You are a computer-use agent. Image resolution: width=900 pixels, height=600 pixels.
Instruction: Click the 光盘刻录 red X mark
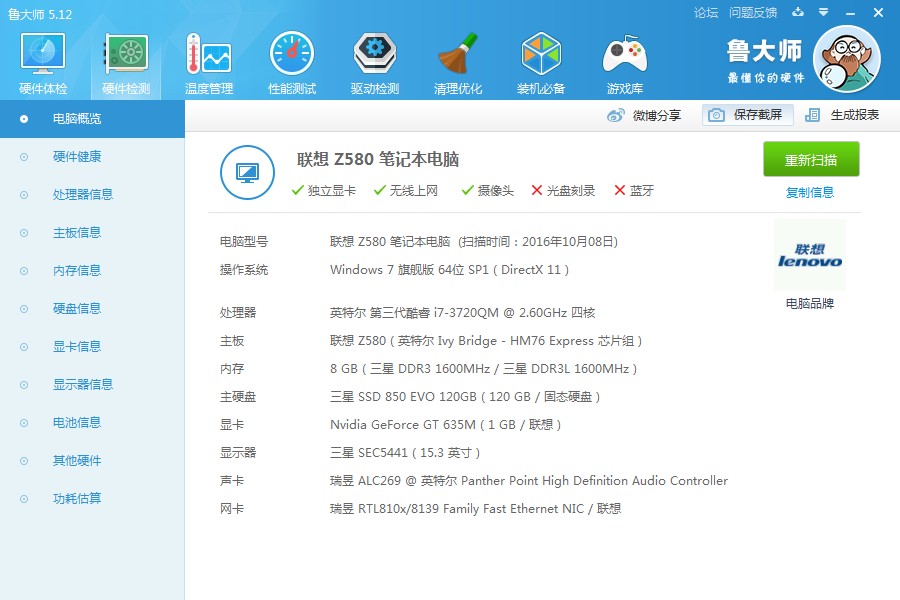tap(537, 190)
